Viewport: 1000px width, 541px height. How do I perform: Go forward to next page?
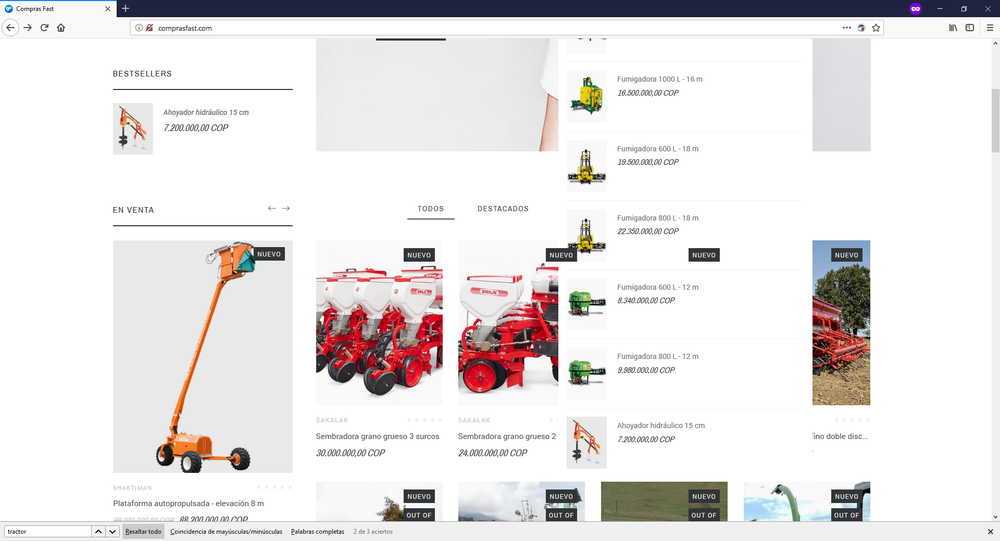pyautogui.click(x=27, y=27)
